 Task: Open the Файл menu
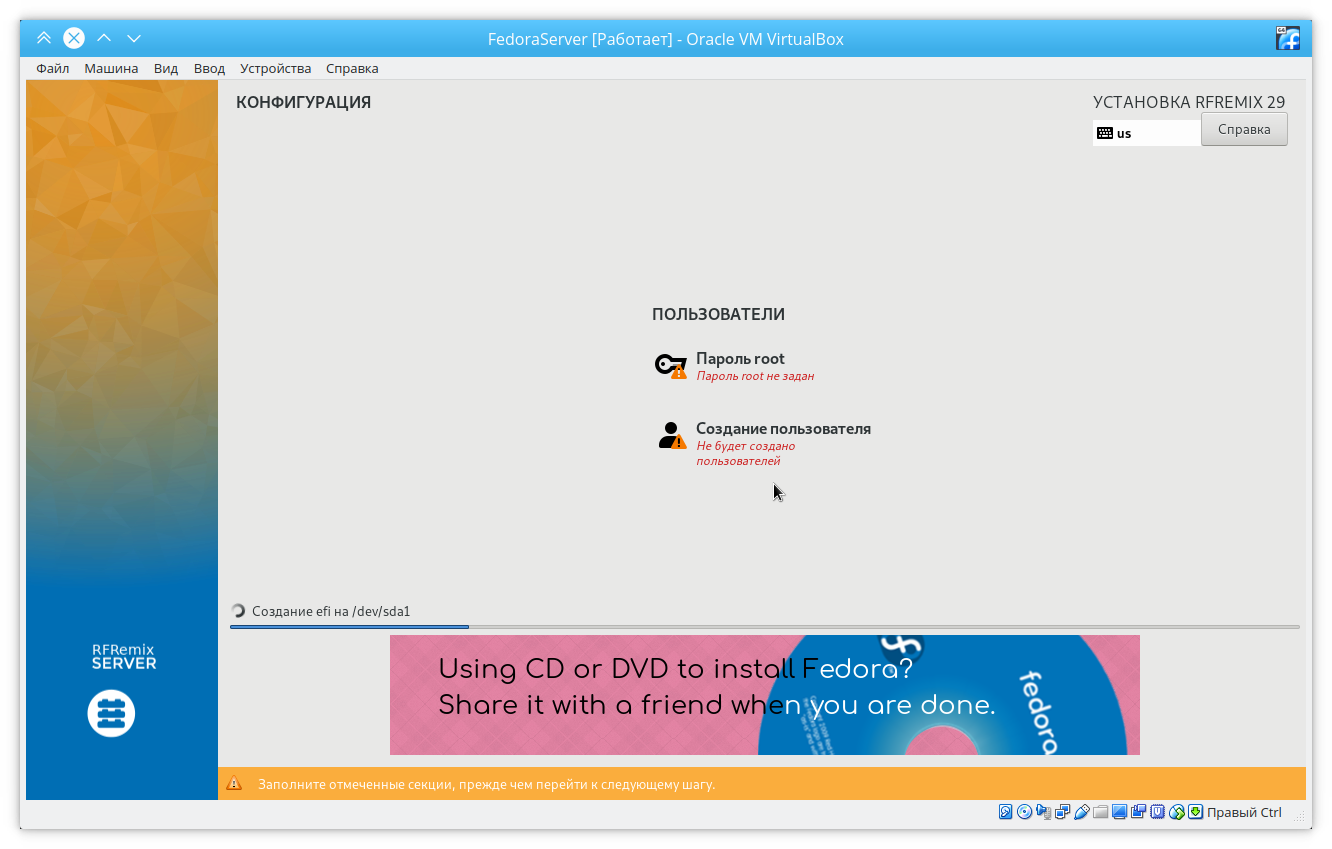click(x=52, y=69)
